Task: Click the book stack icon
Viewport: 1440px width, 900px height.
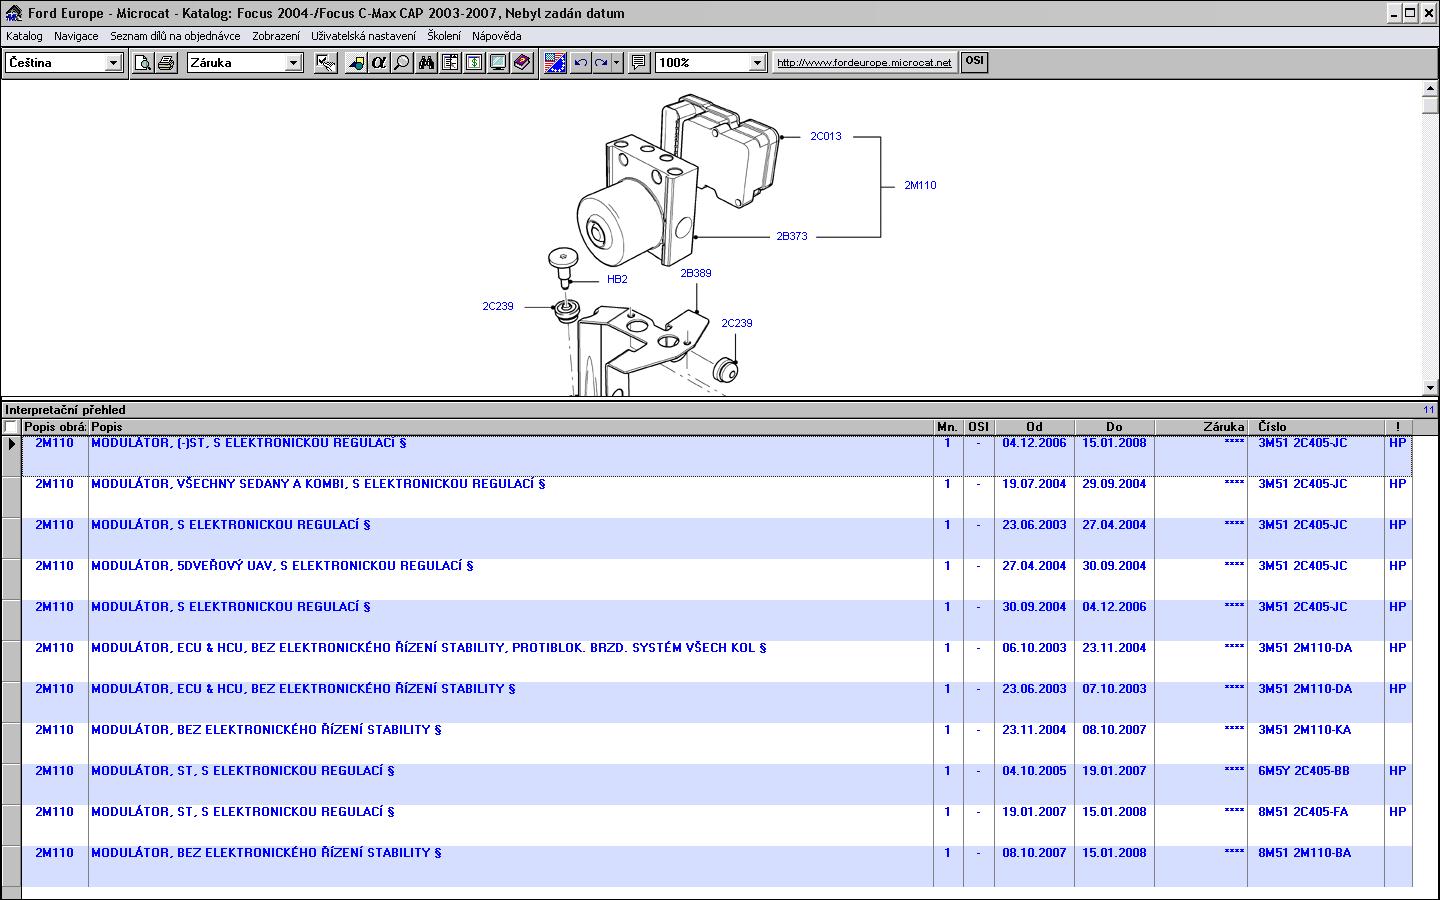Action: click(x=522, y=63)
